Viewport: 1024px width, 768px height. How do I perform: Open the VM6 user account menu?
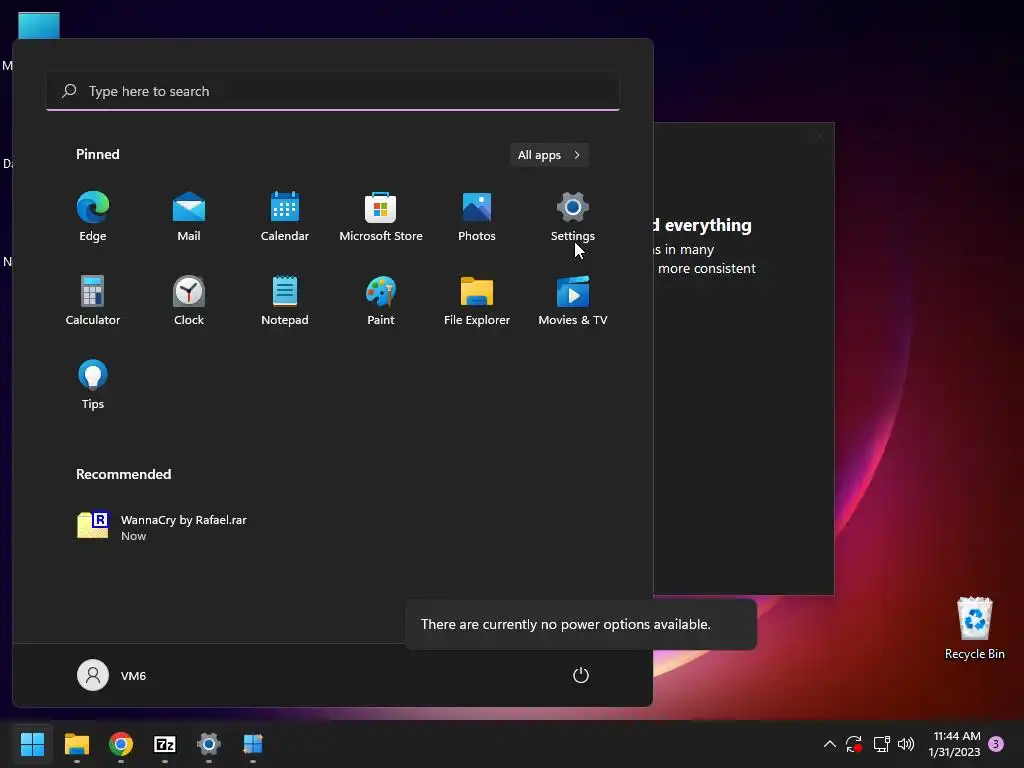point(112,675)
